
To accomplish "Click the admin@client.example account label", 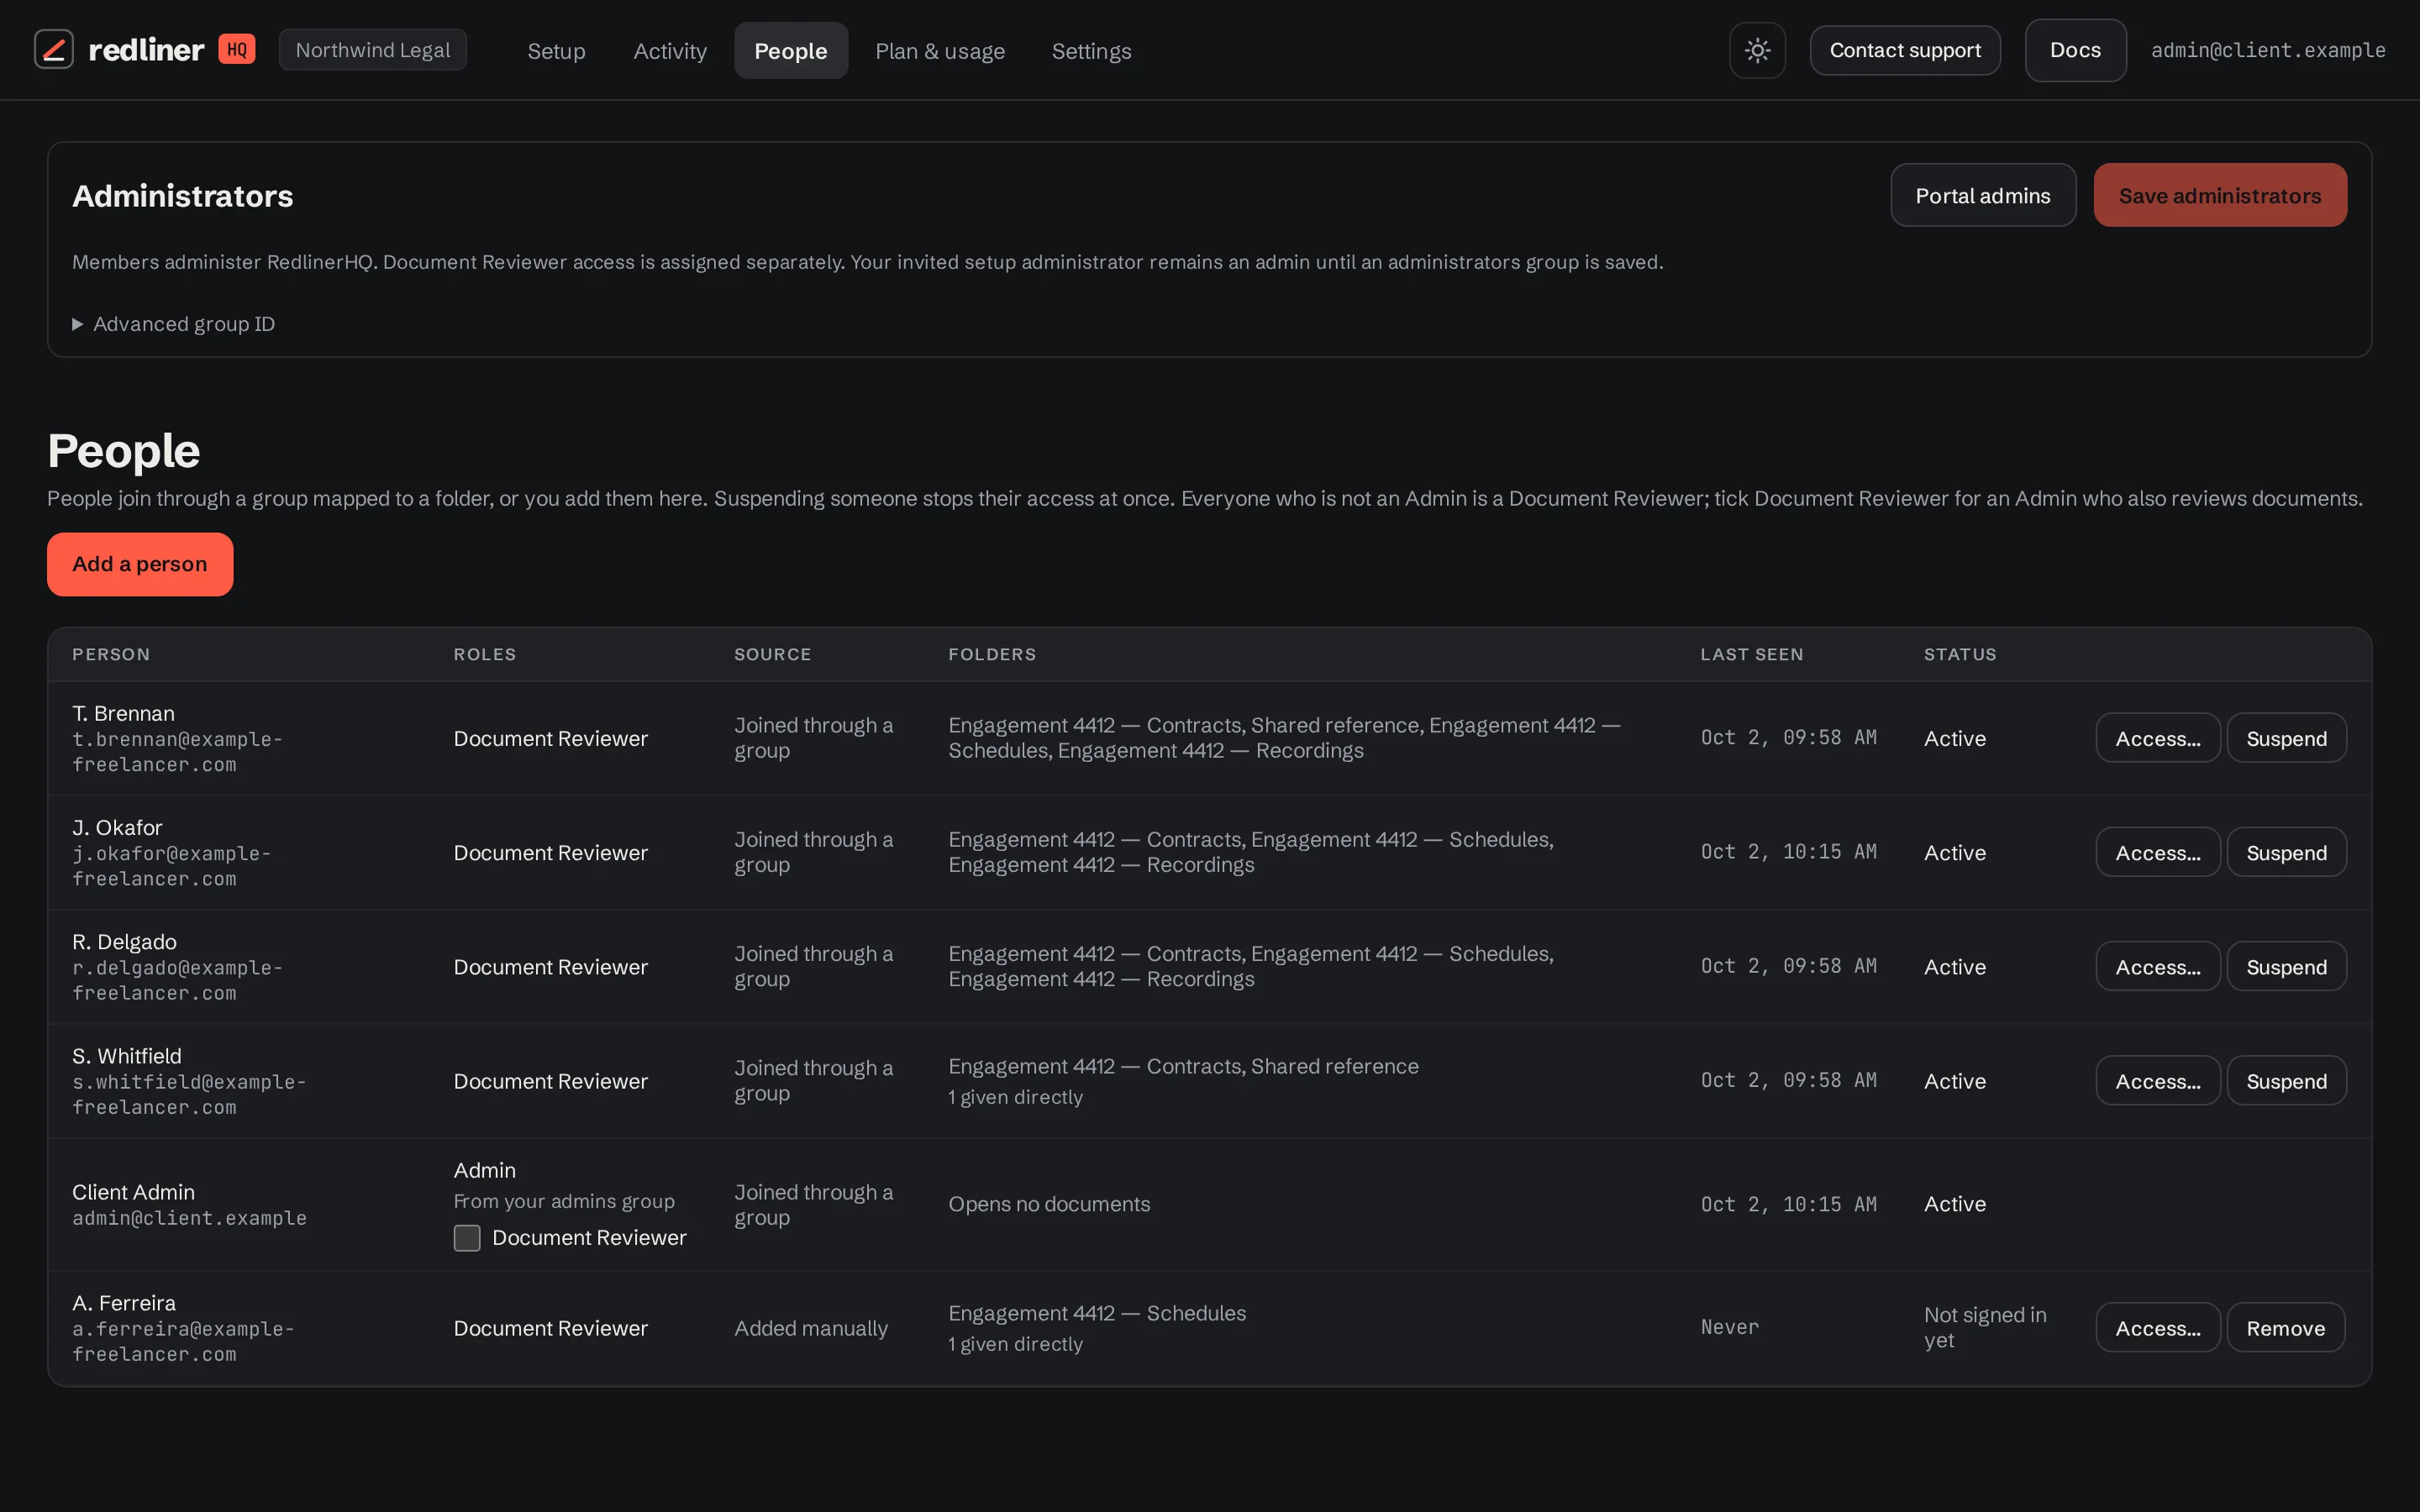I will click(2268, 50).
